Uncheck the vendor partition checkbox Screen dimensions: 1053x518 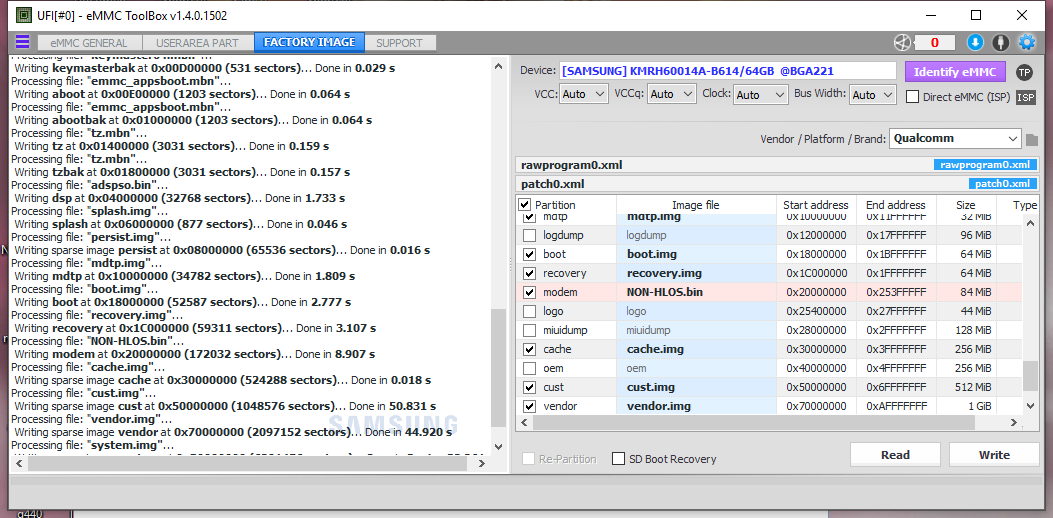(x=530, y=406)
